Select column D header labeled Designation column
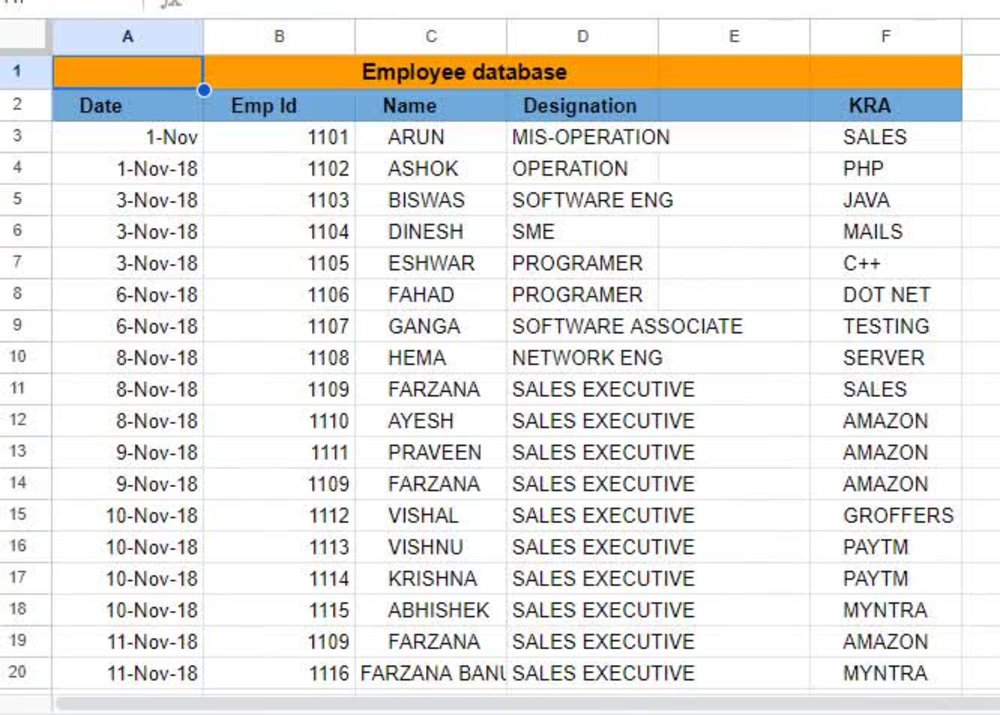Viewport: 1000px width, 715px height. pos(582,36)
